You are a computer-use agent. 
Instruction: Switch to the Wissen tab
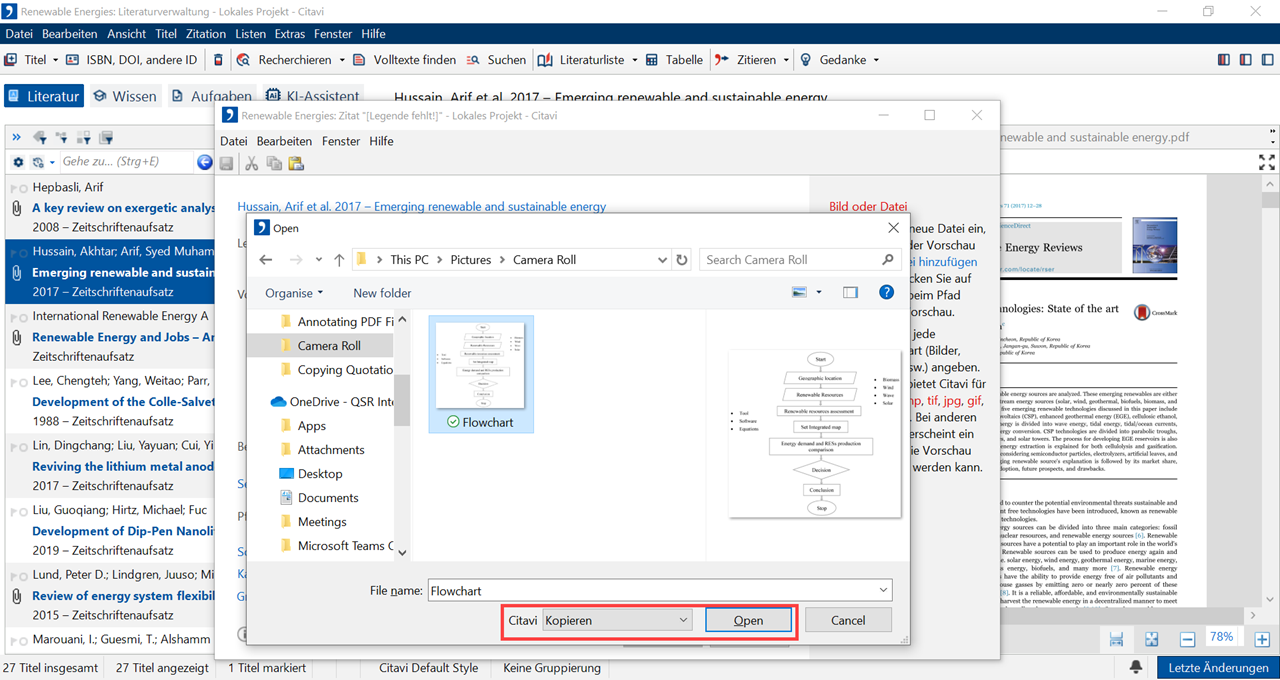125,97
